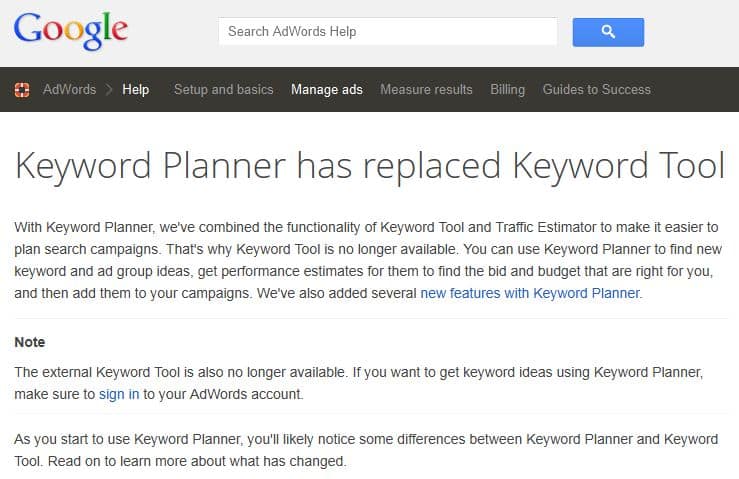Open Guides to Success
This screenshot has height=479, width=739.
tap(596, 90)
